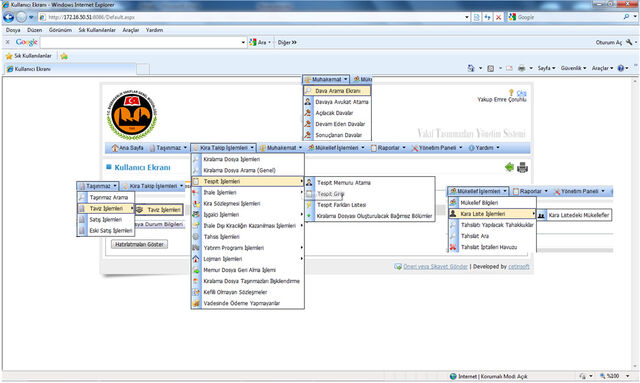Screen dimensions: 640x383
Task: Select Kira Sözleşmesi İşlemleri item
Action: 248,203
